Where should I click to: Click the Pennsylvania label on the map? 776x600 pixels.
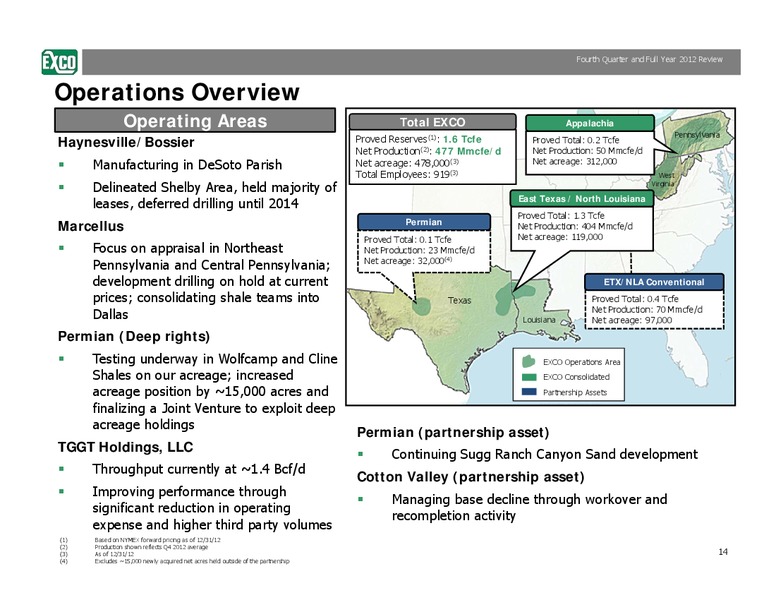point(697,135)
